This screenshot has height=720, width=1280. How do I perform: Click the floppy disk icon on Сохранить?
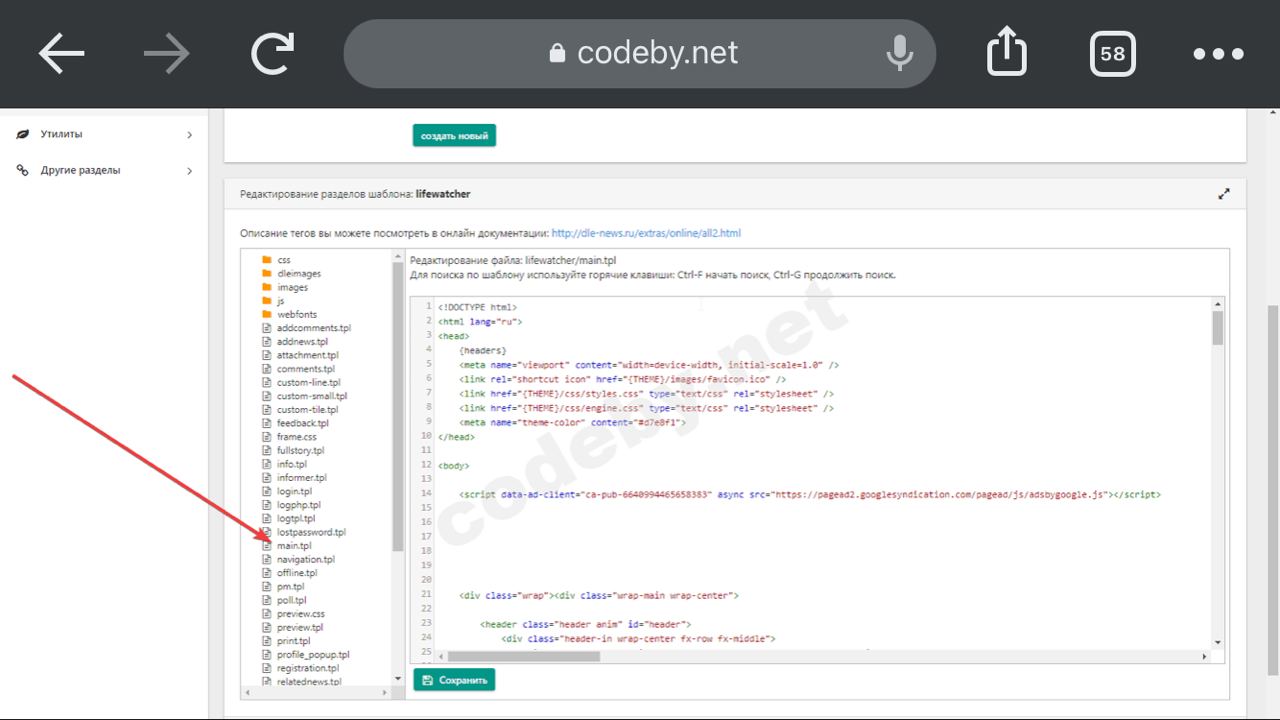pos(428,680)
